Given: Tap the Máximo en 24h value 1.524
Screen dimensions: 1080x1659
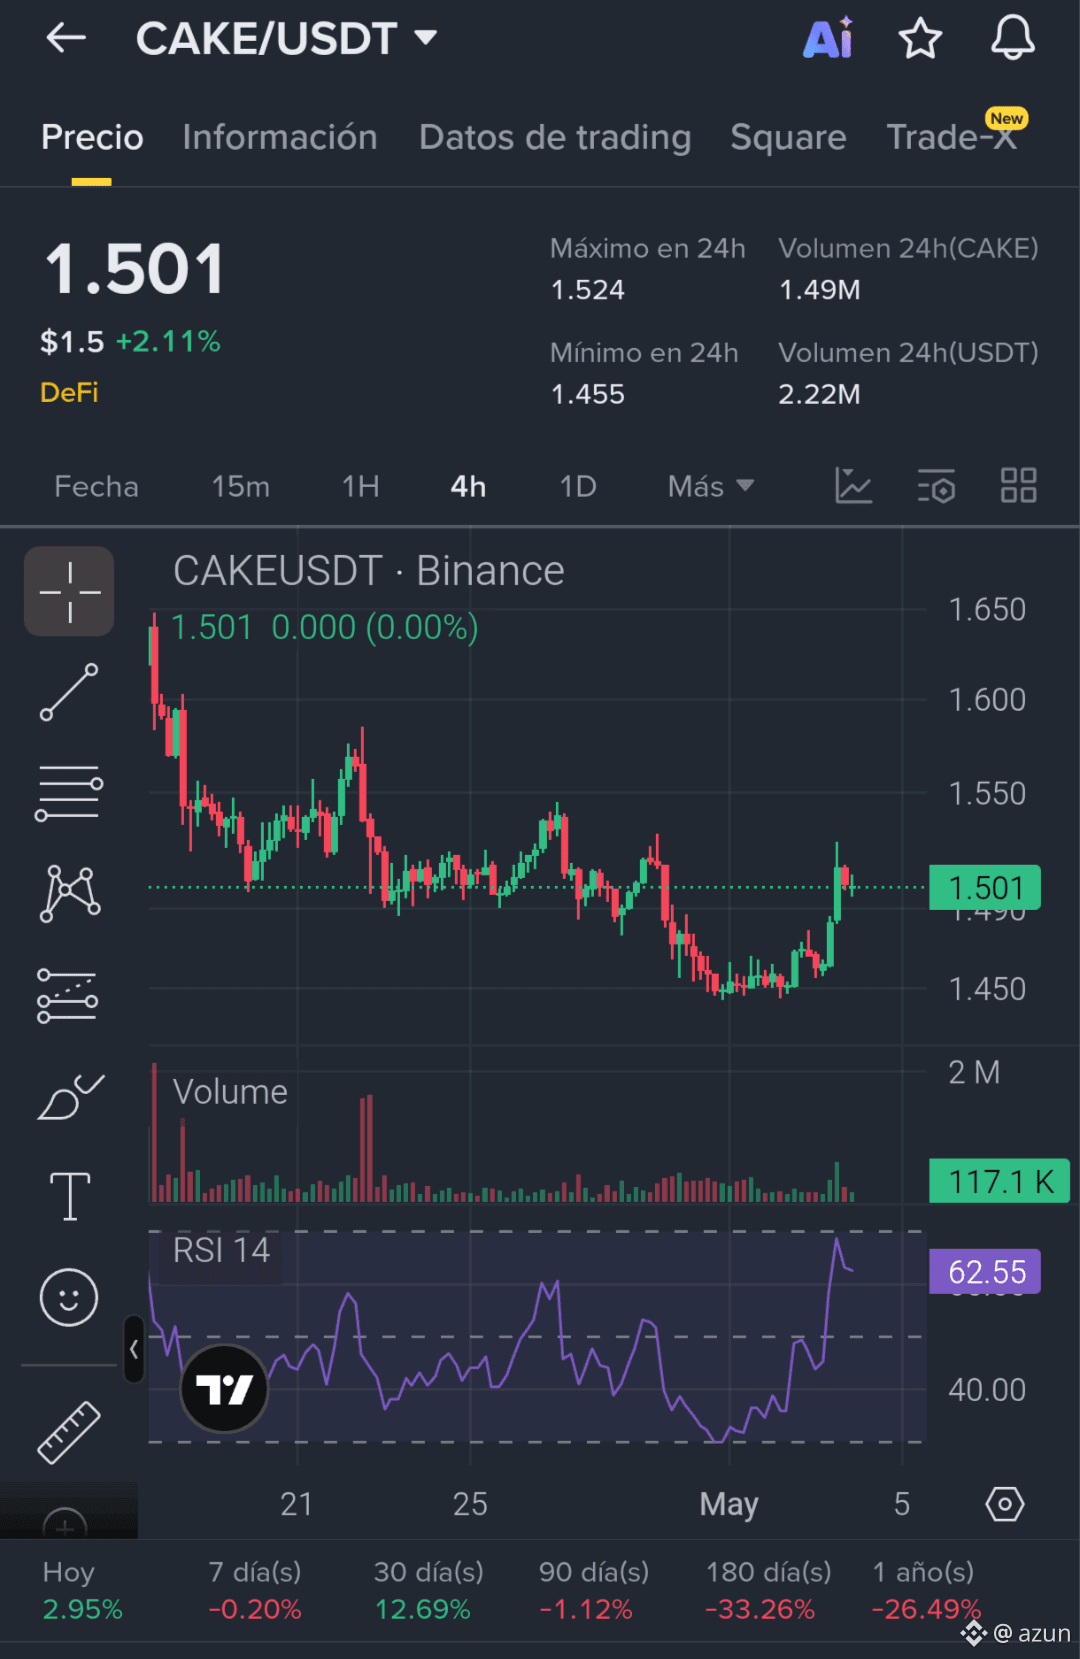Looking at the screenshot, I should pos(588,290).
